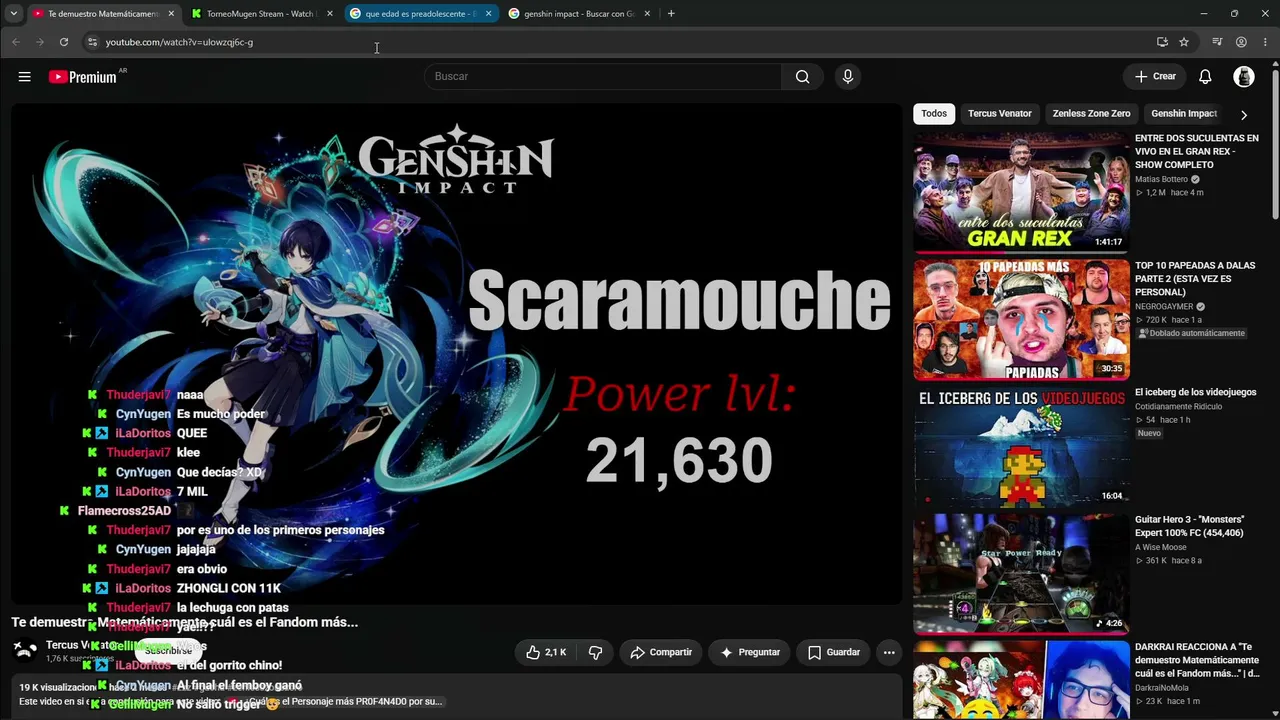Visit the Matias Bottero channel
Viewport: 1280px width, 720px height.
click(1161, 180)
